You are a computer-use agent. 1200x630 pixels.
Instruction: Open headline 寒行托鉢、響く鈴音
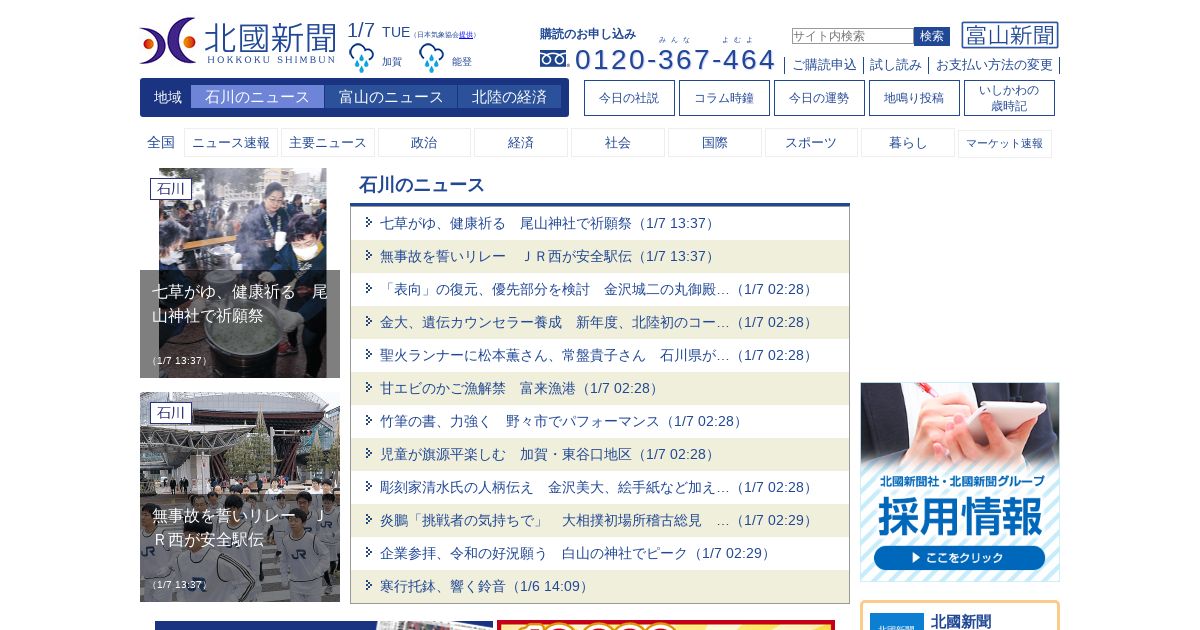tap(484, 586)
